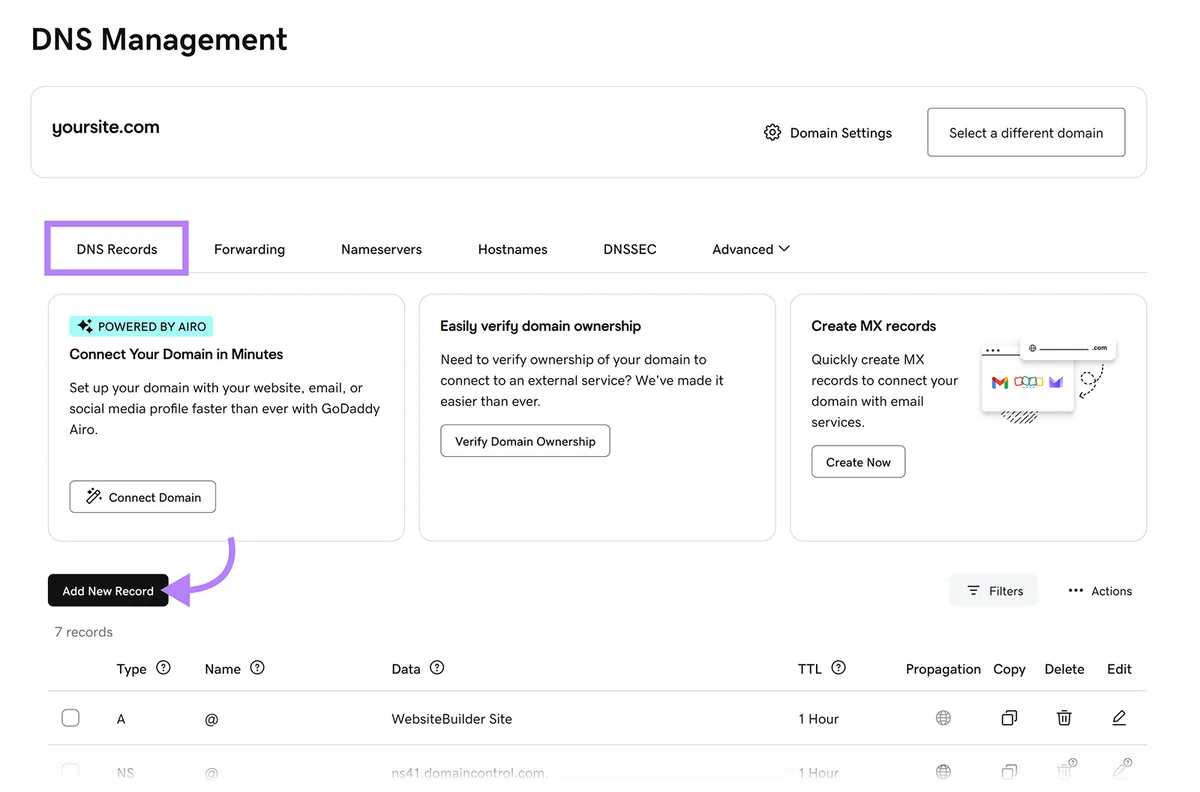Viewport: 1200px width, 792px height.
Task: Click the Data column help icon
Action: (x=437, y=668)
